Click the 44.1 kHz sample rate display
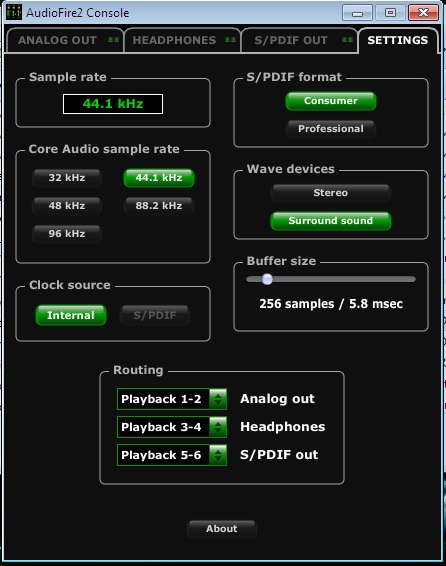Screen dimensions: 446x566 (x=113, y=104)
